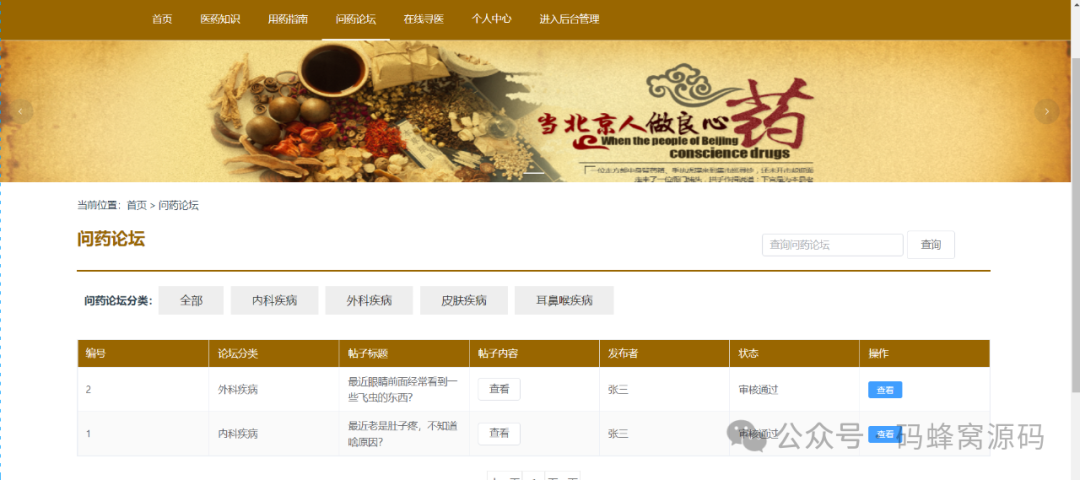Click post title 最近老是肚子疼，不知道啥原因?
This screenshot has height=480, width=1080.
(403, 434)
